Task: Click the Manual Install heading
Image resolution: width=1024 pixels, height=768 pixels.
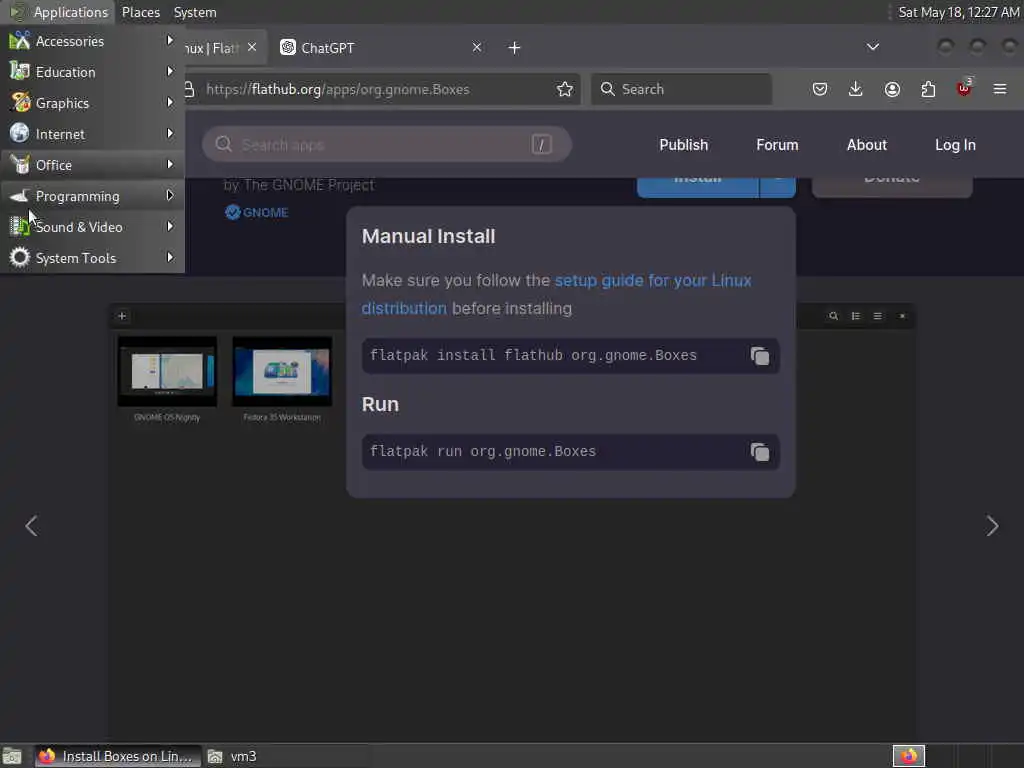Action: pyautogui.click(x=428, y=236)
